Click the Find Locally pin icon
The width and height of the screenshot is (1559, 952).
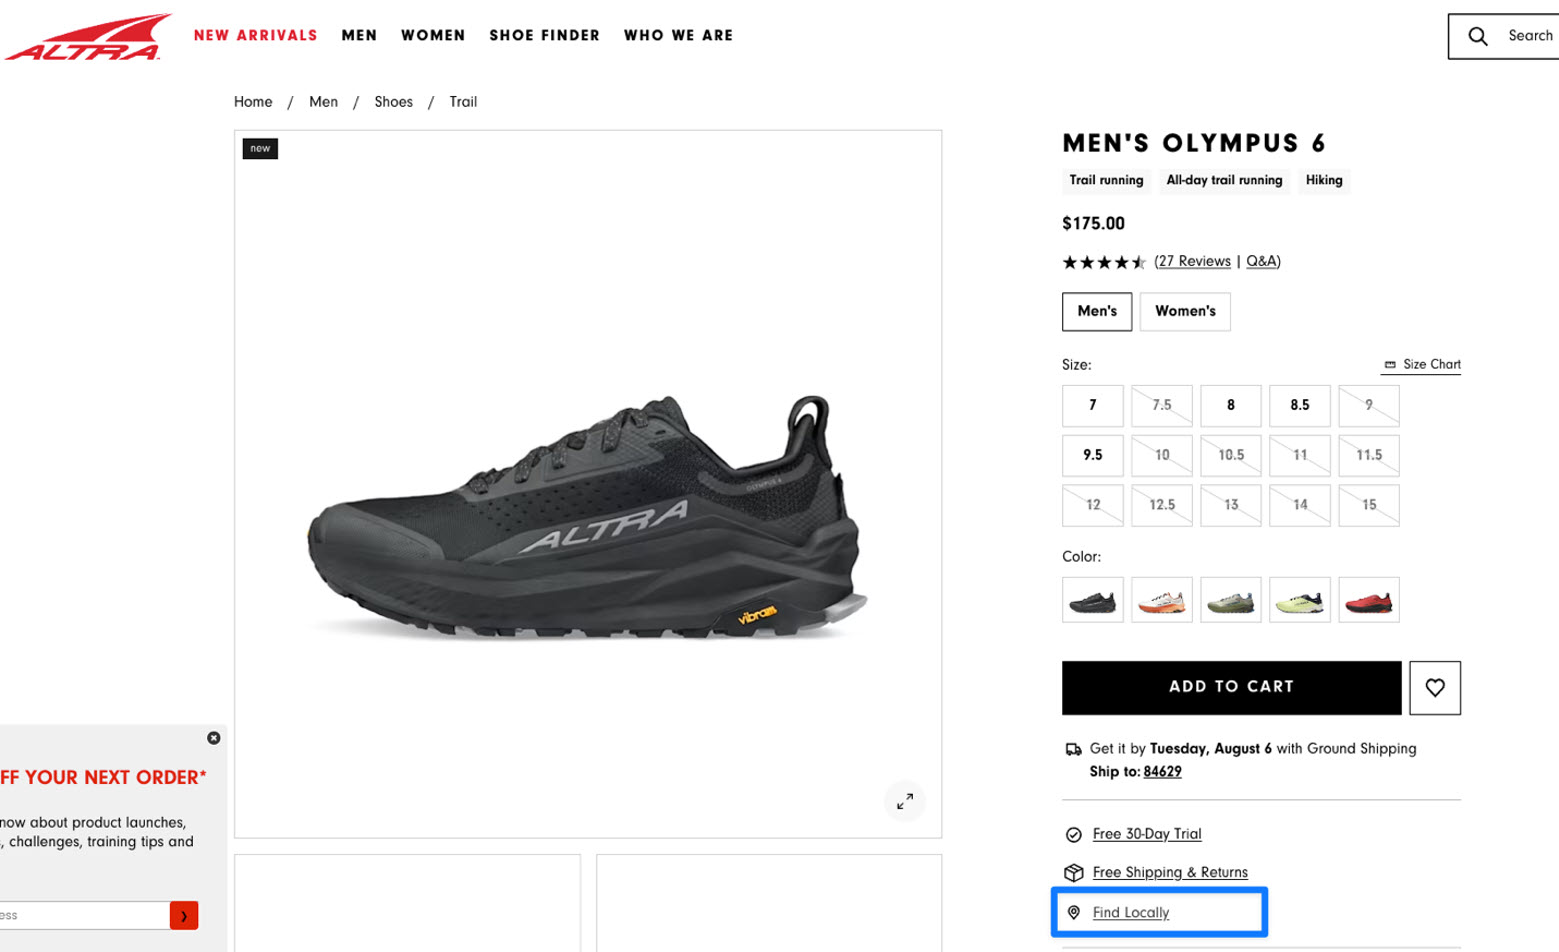[1073, 912]
